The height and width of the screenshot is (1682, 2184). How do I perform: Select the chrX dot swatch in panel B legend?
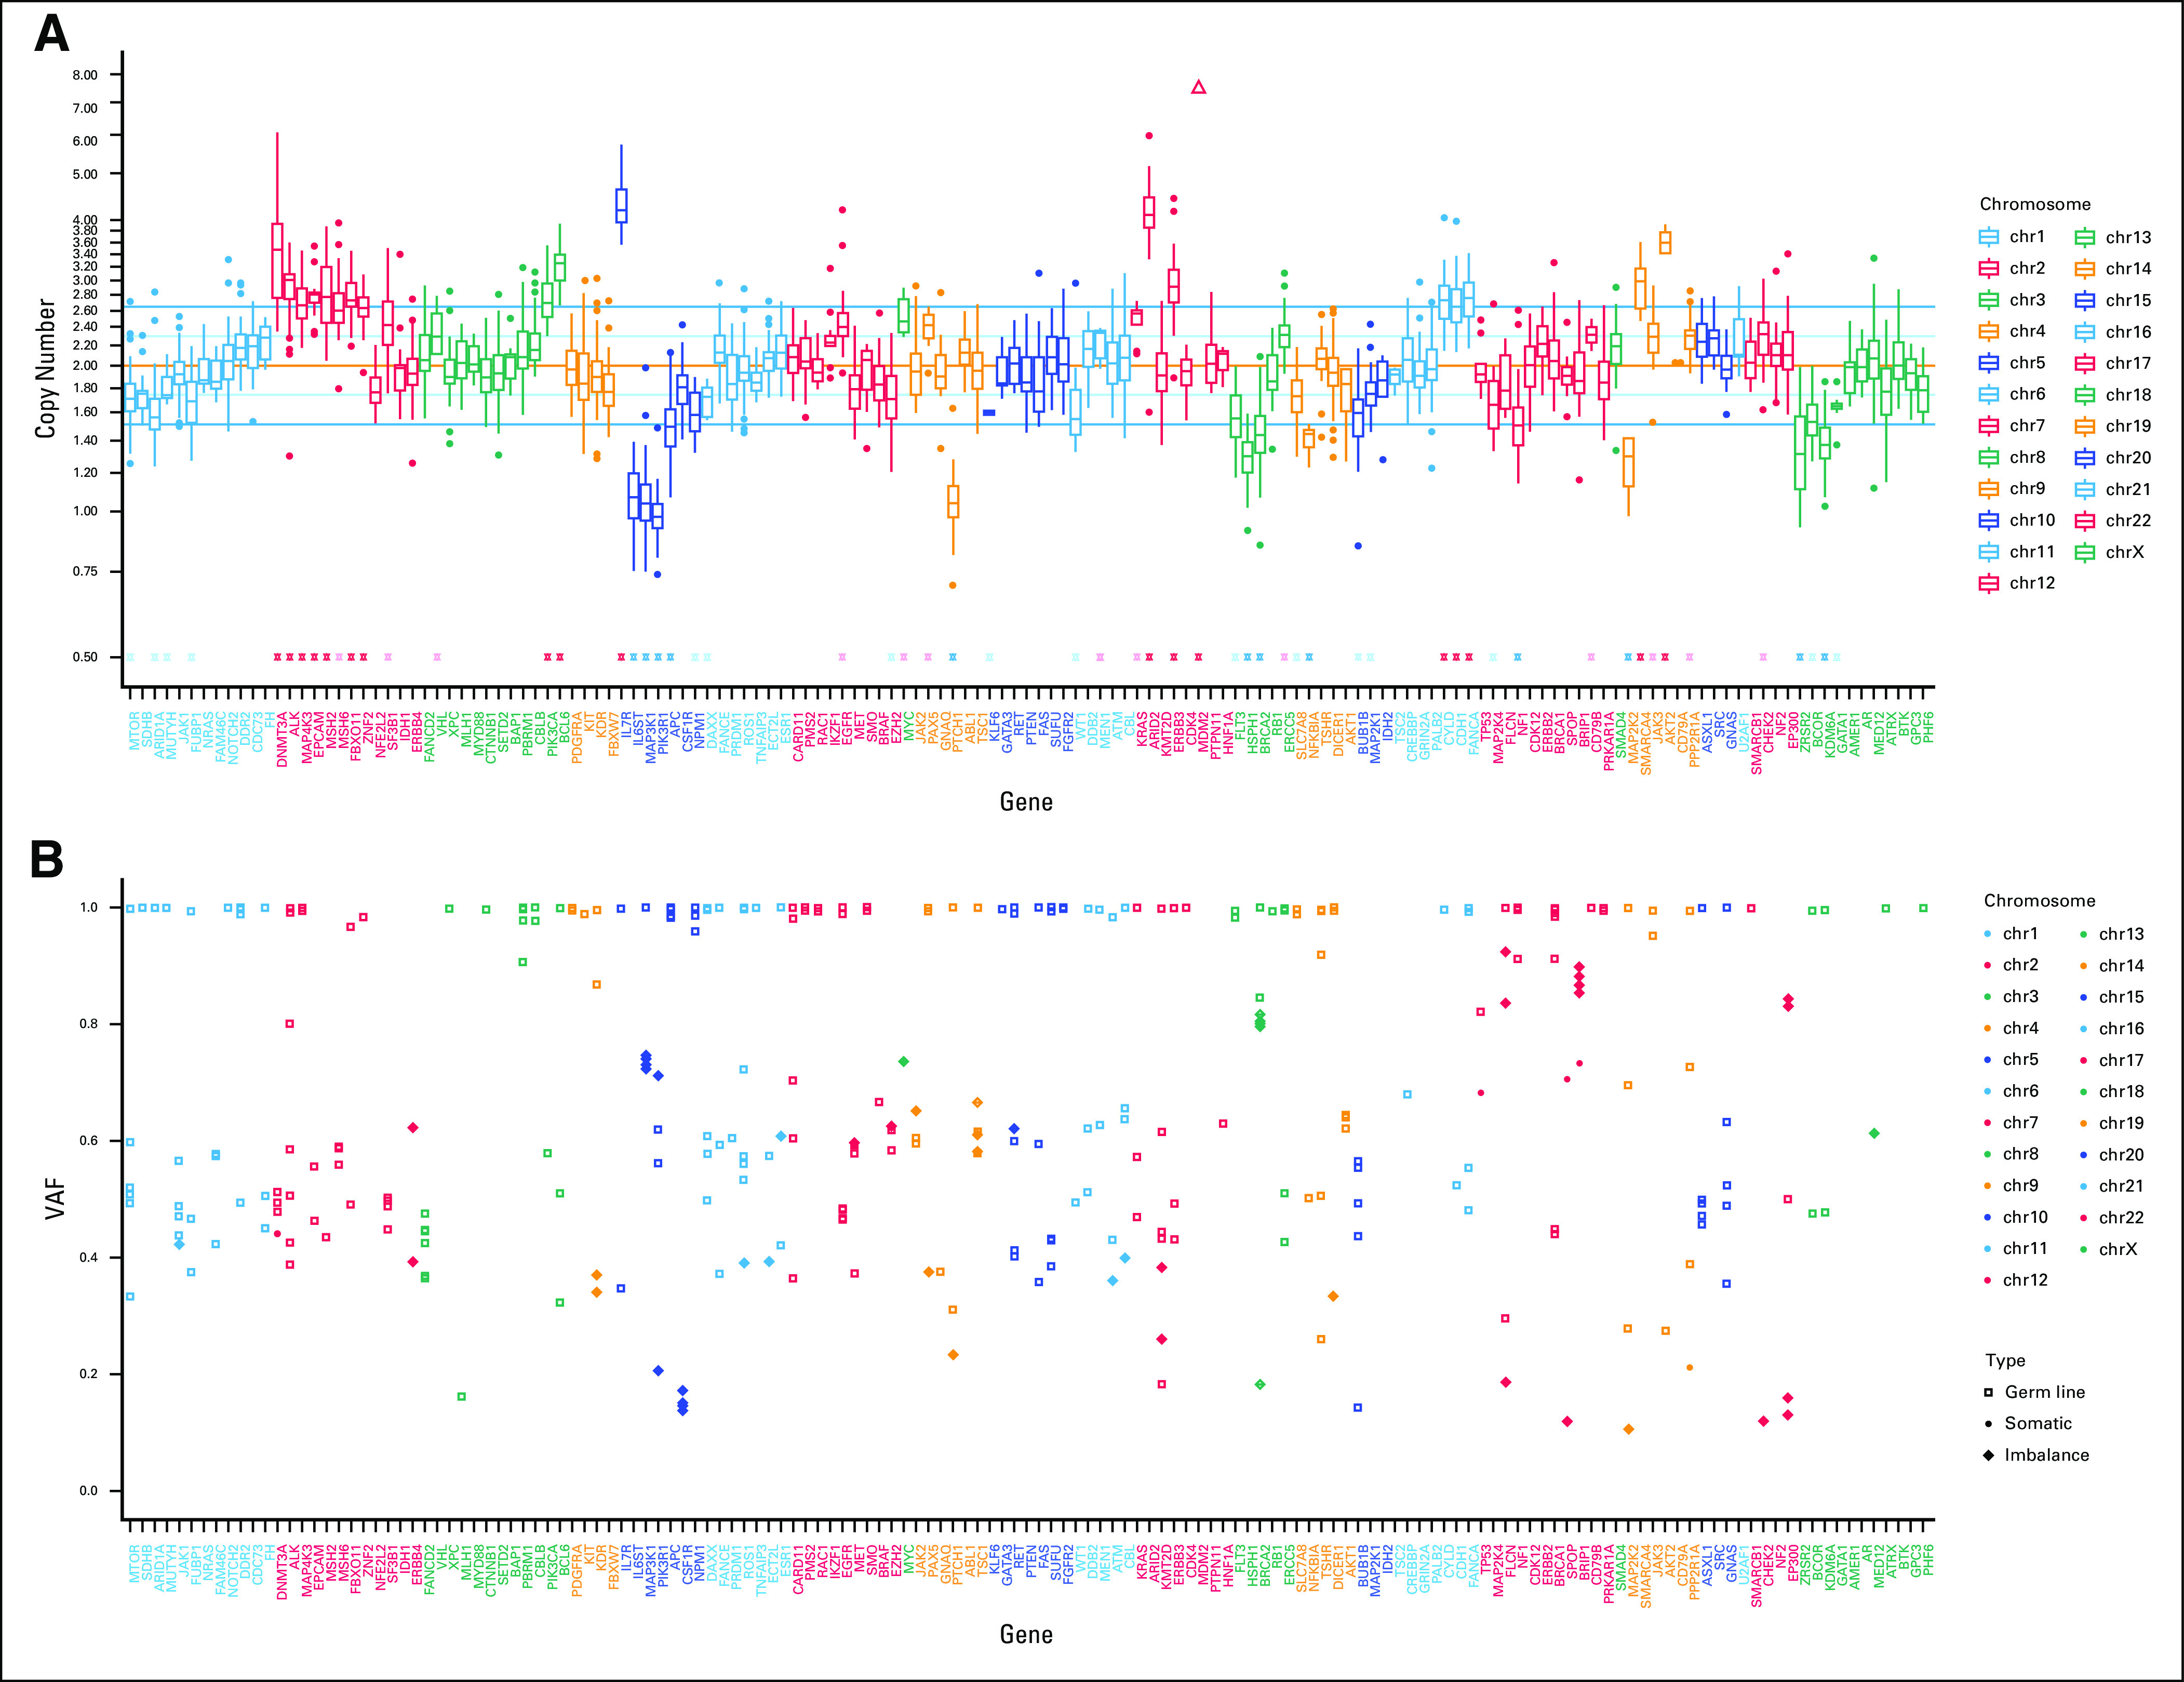tap(2084, 1249)
